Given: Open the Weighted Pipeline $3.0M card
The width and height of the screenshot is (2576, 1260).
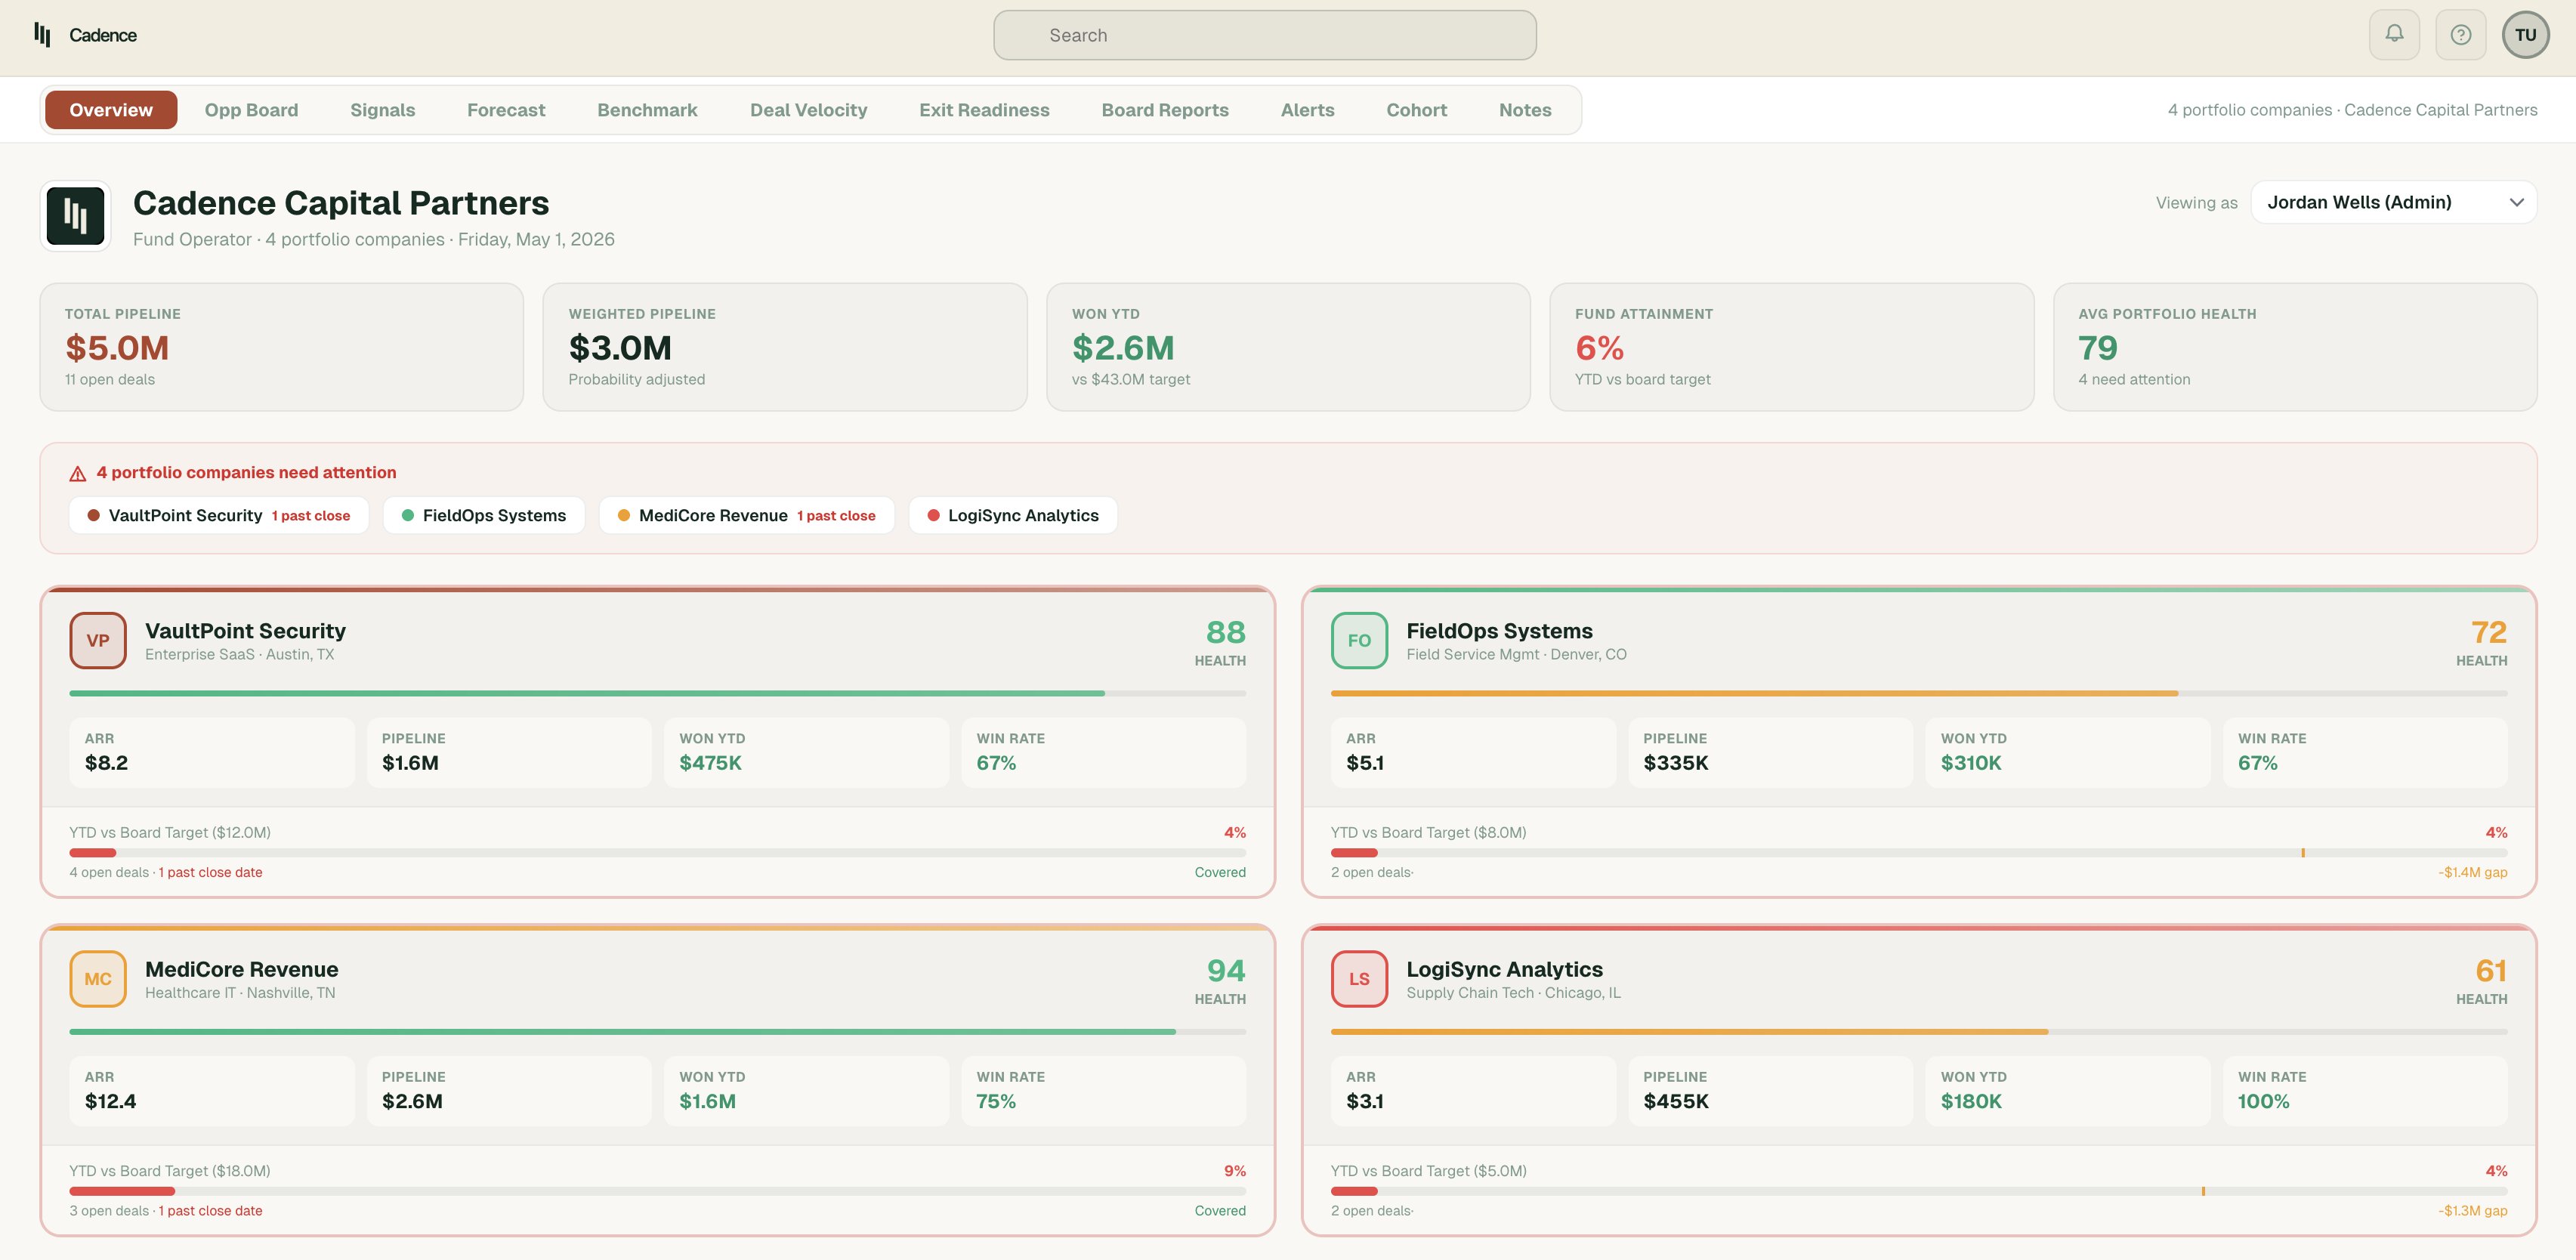Looking at the screenshot, I should point(785,347).
